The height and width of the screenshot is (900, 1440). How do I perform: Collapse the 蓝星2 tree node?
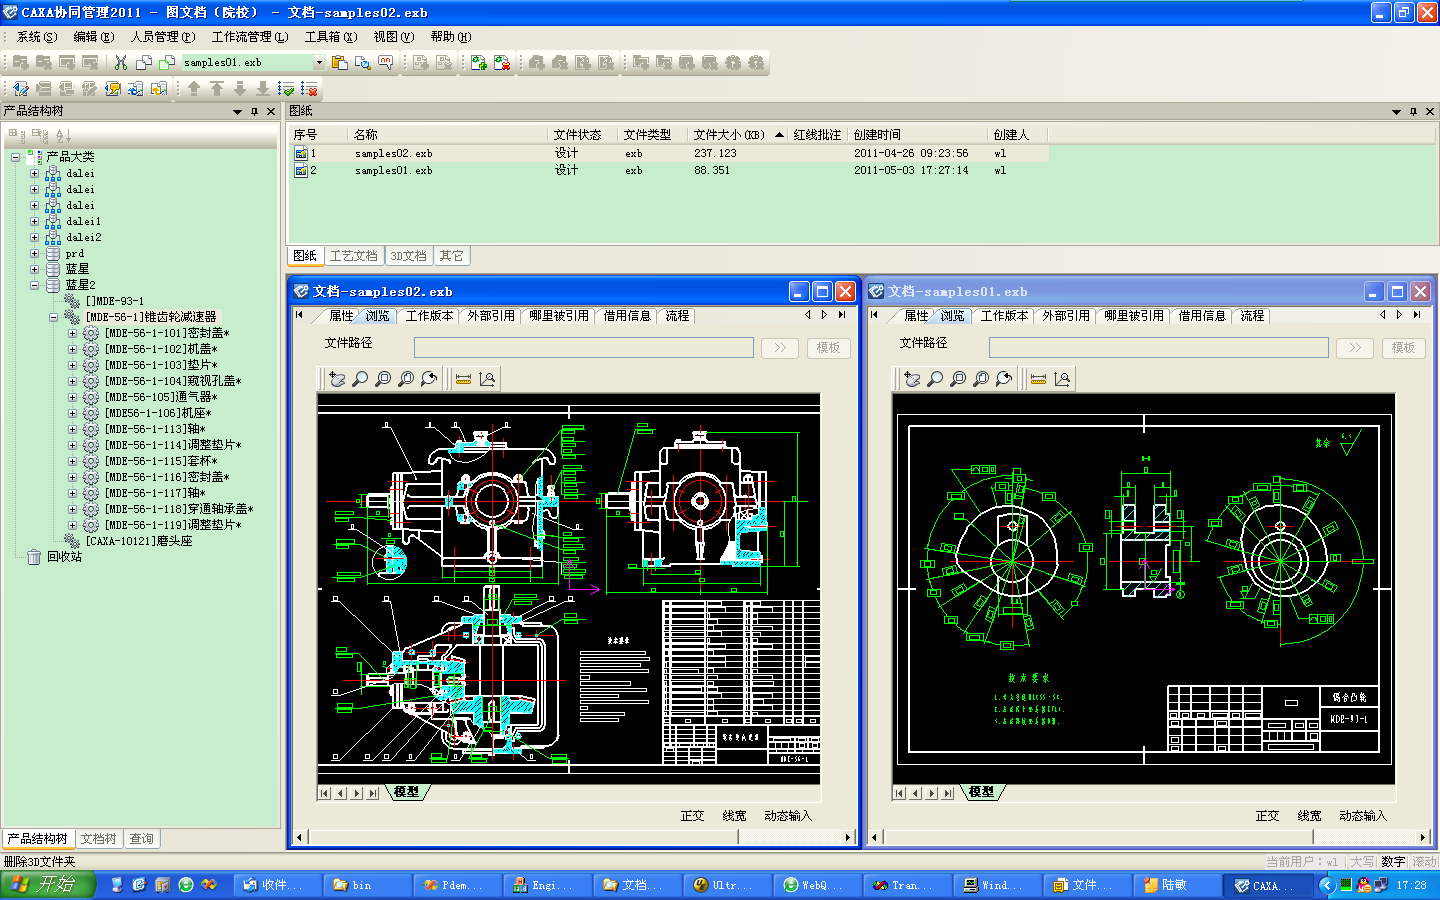(34, 285)
